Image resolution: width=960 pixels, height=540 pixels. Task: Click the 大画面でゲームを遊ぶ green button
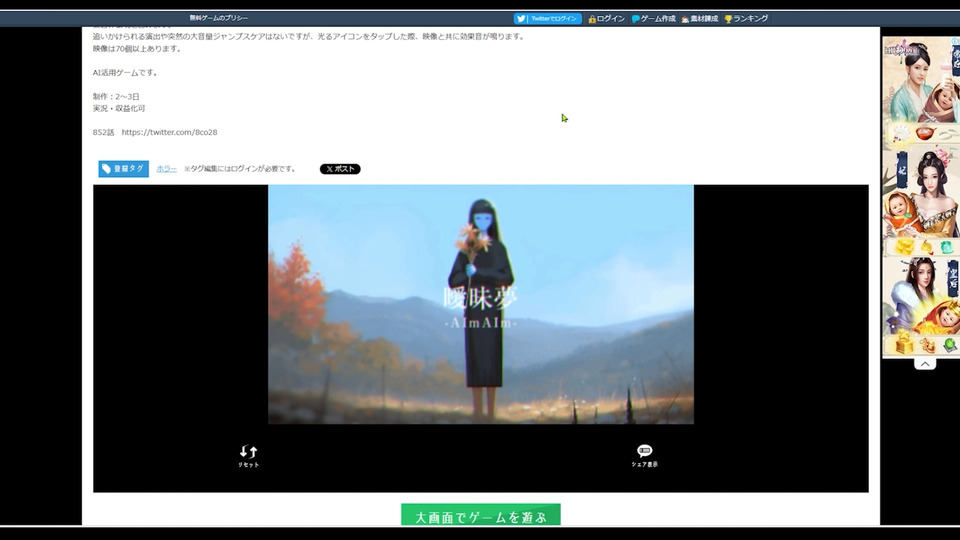tap(481, 516)
